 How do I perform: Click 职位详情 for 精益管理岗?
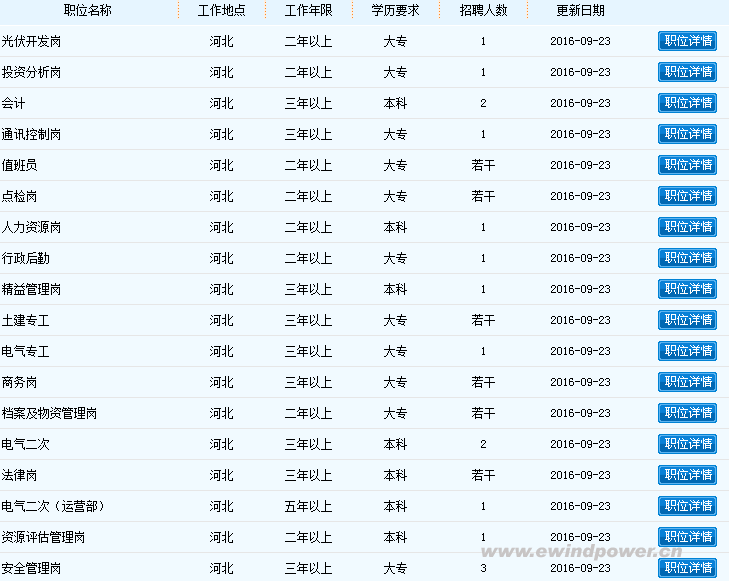687,289
